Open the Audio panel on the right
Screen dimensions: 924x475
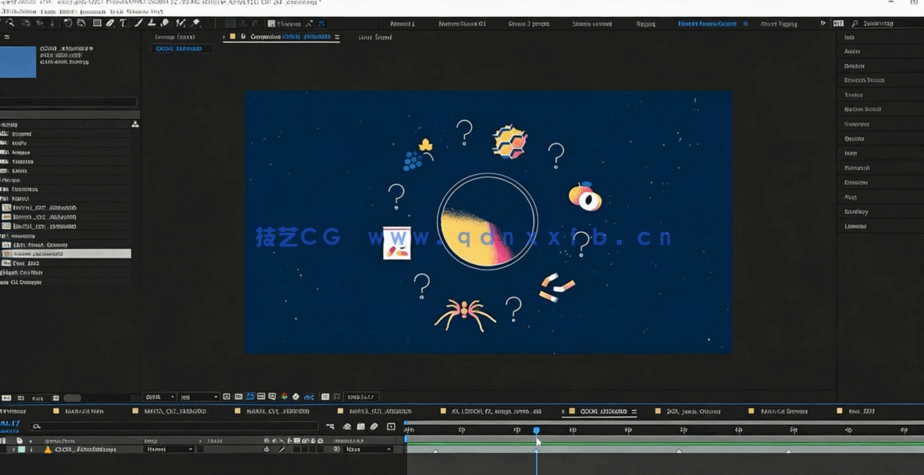pyautogui.click(x=852, y=51)
